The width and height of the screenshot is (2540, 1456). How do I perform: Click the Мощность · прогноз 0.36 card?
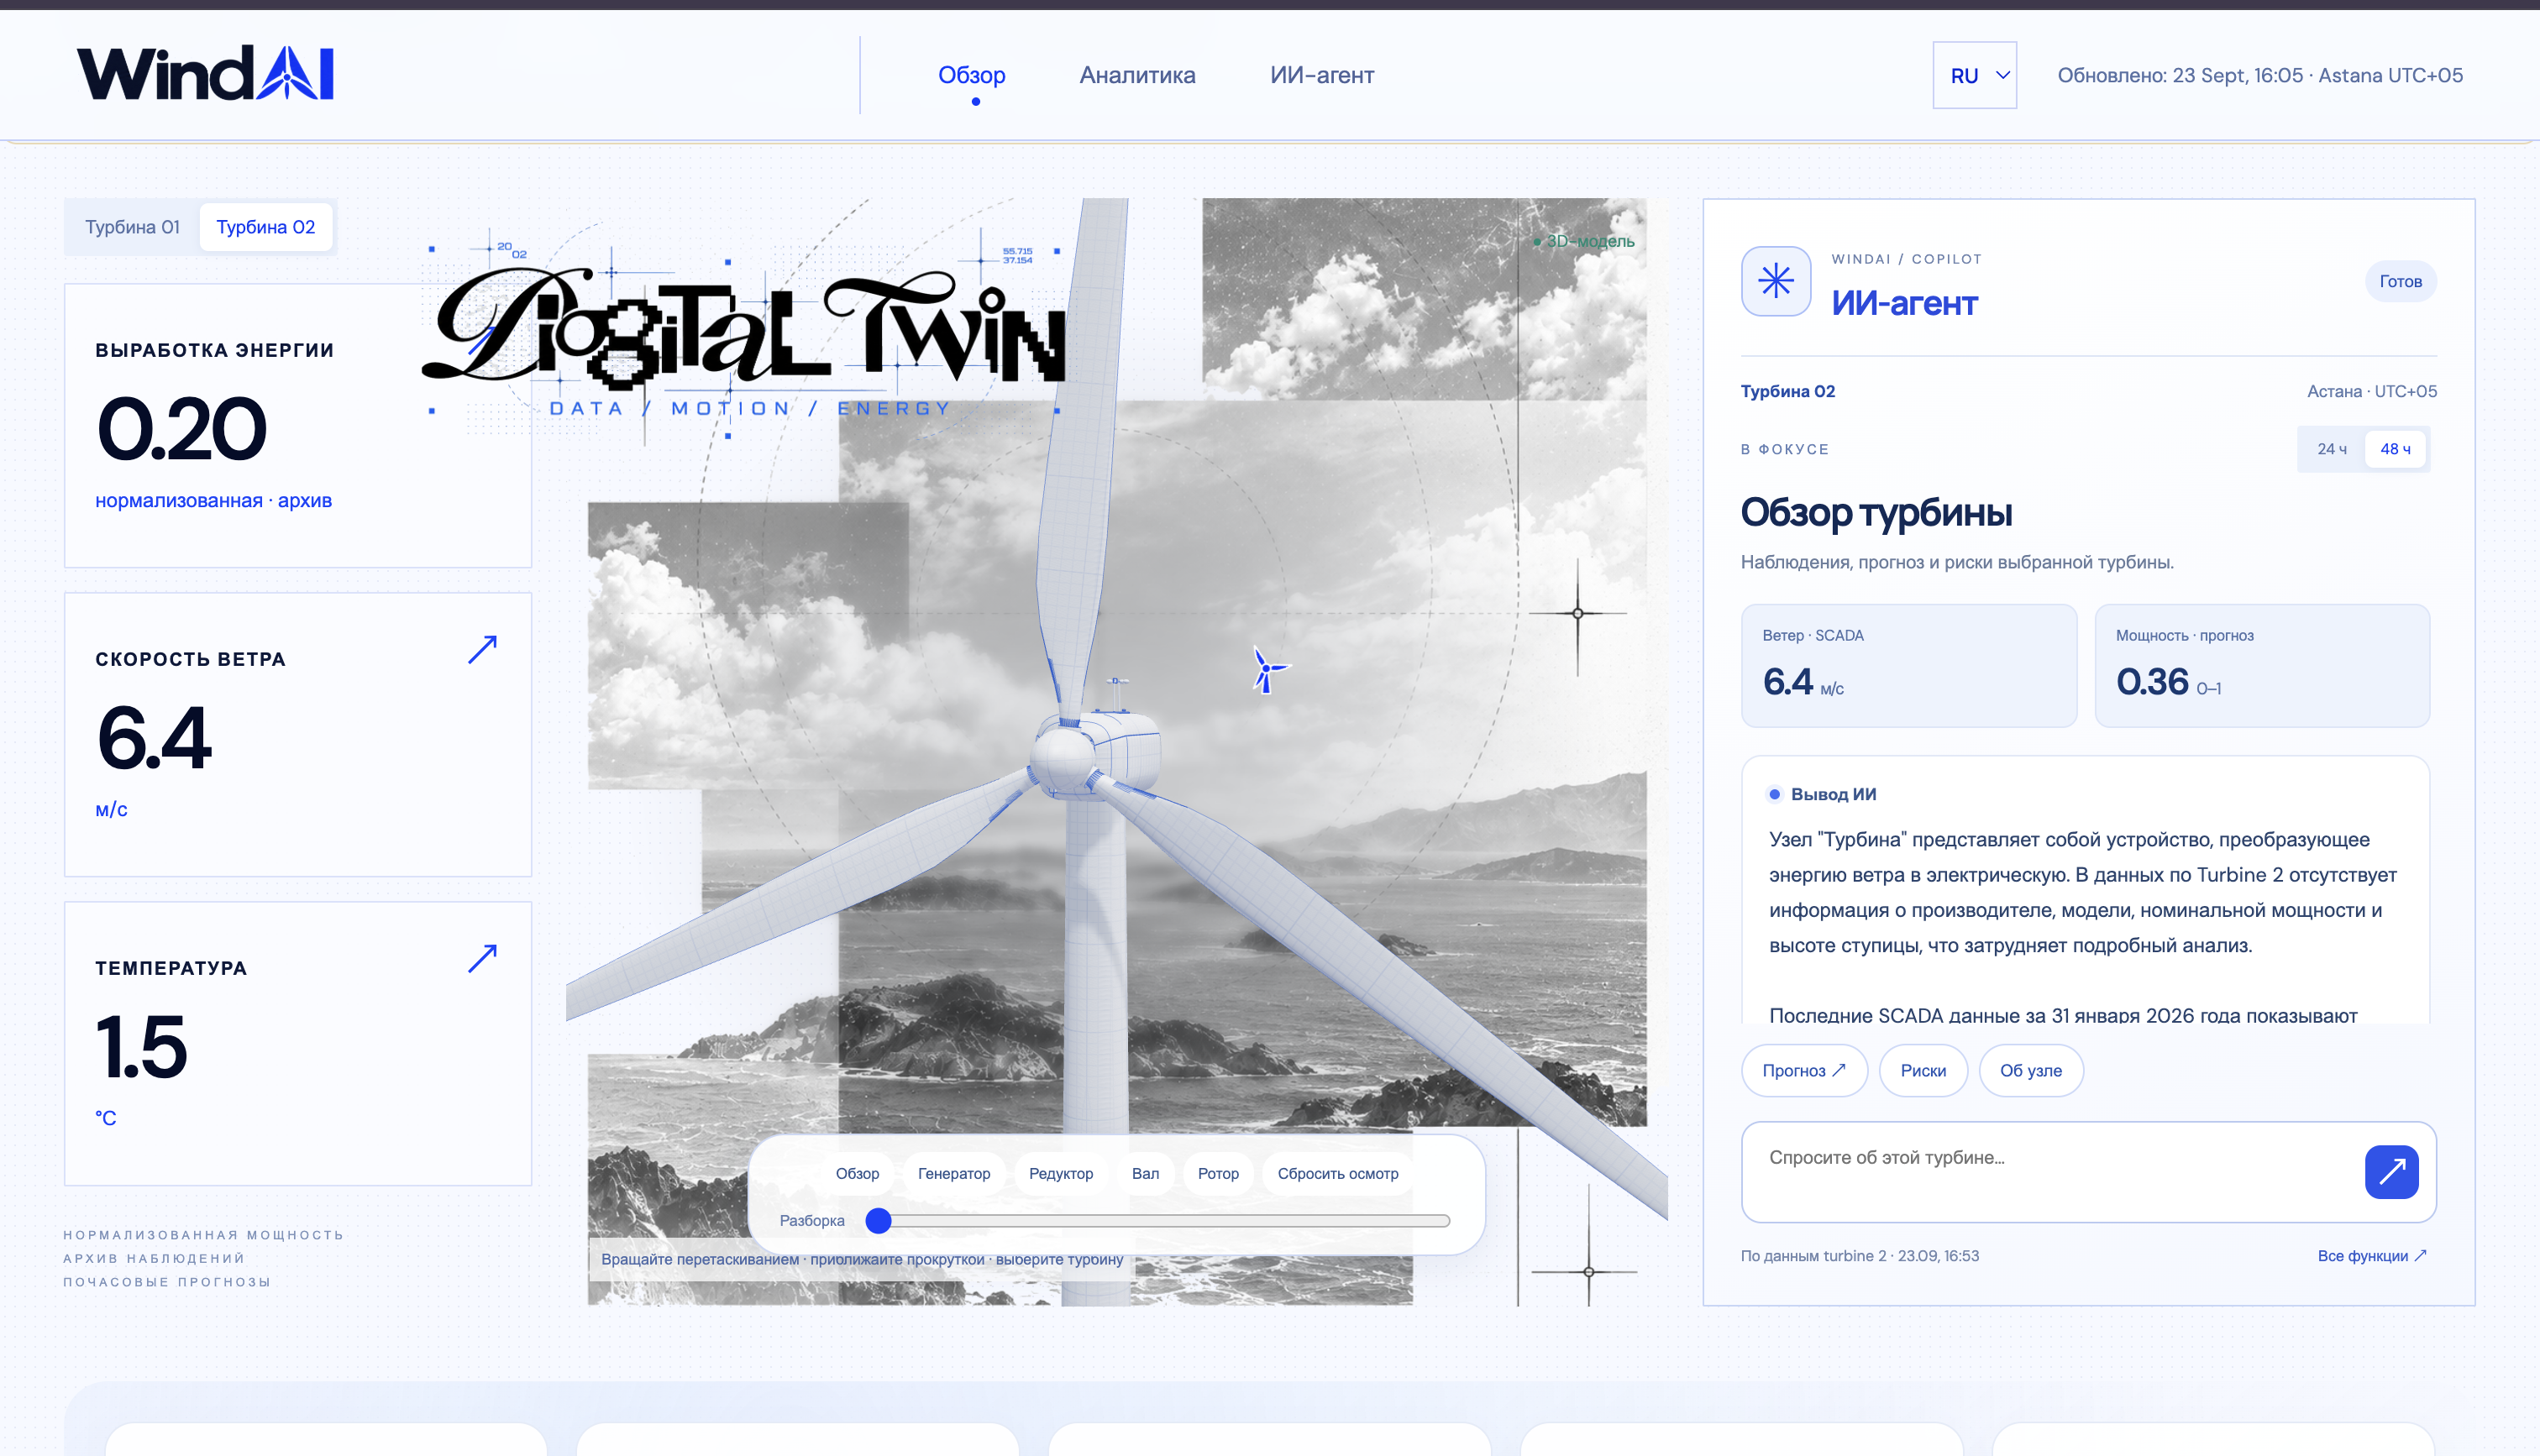(2262, 666)
